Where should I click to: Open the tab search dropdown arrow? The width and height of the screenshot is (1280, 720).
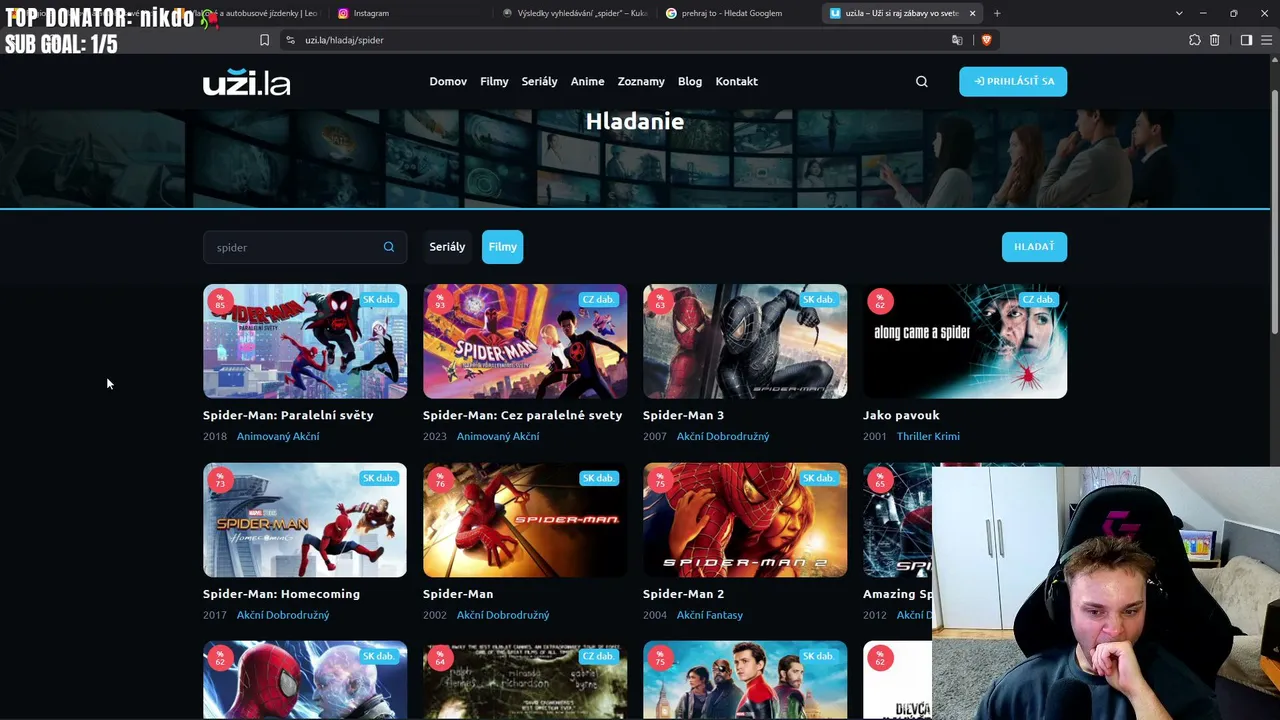point(1179,13)
